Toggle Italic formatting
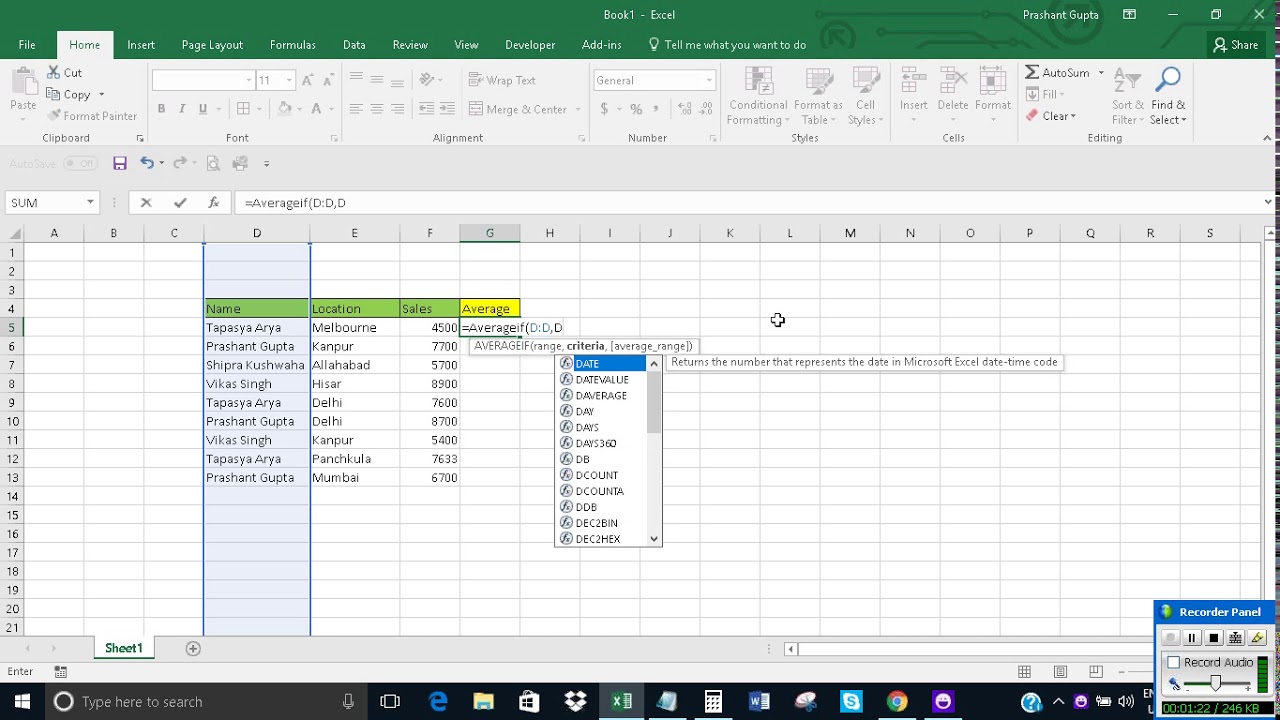The width and height of the screenshot is (1280, 720). 182,109
